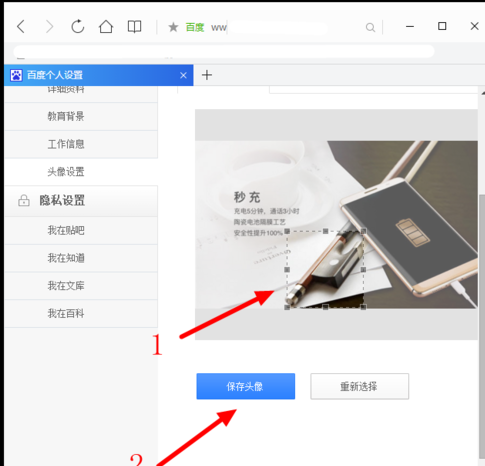Open a new tab with the plus button
This screenshot has height=466, width=485.
click(207, 75)
